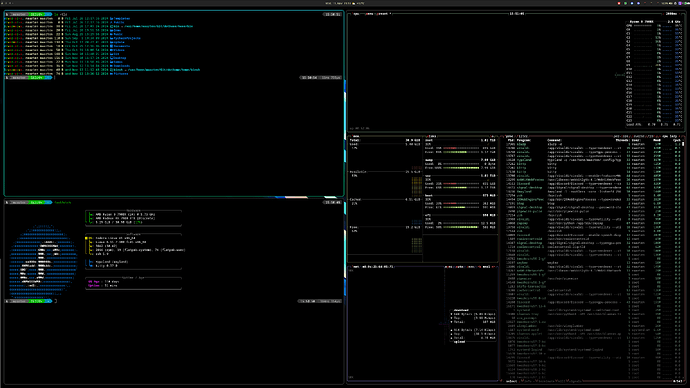Click the disks box title in btop
690x388 pixels.
coord(431,136)
